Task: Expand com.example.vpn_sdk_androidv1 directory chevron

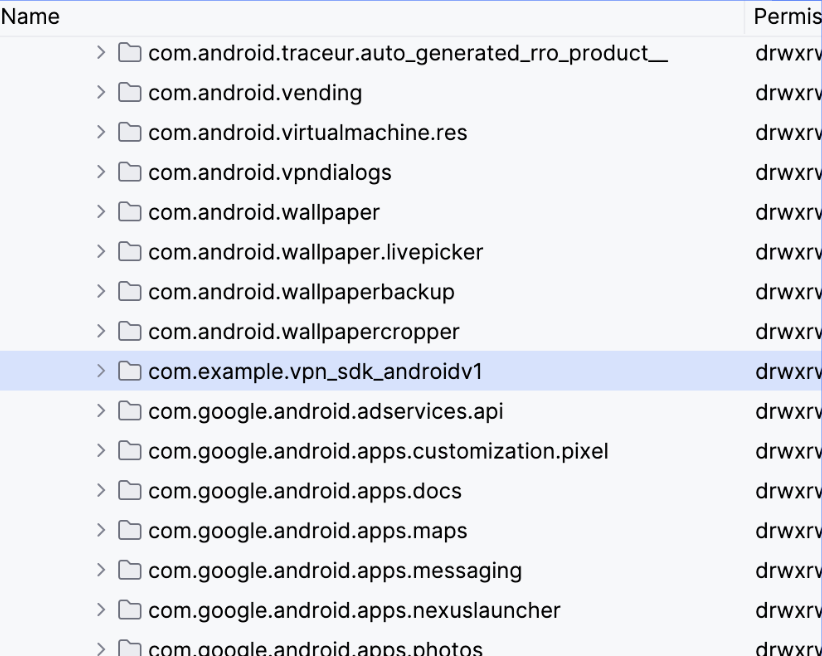Action: 100,371
